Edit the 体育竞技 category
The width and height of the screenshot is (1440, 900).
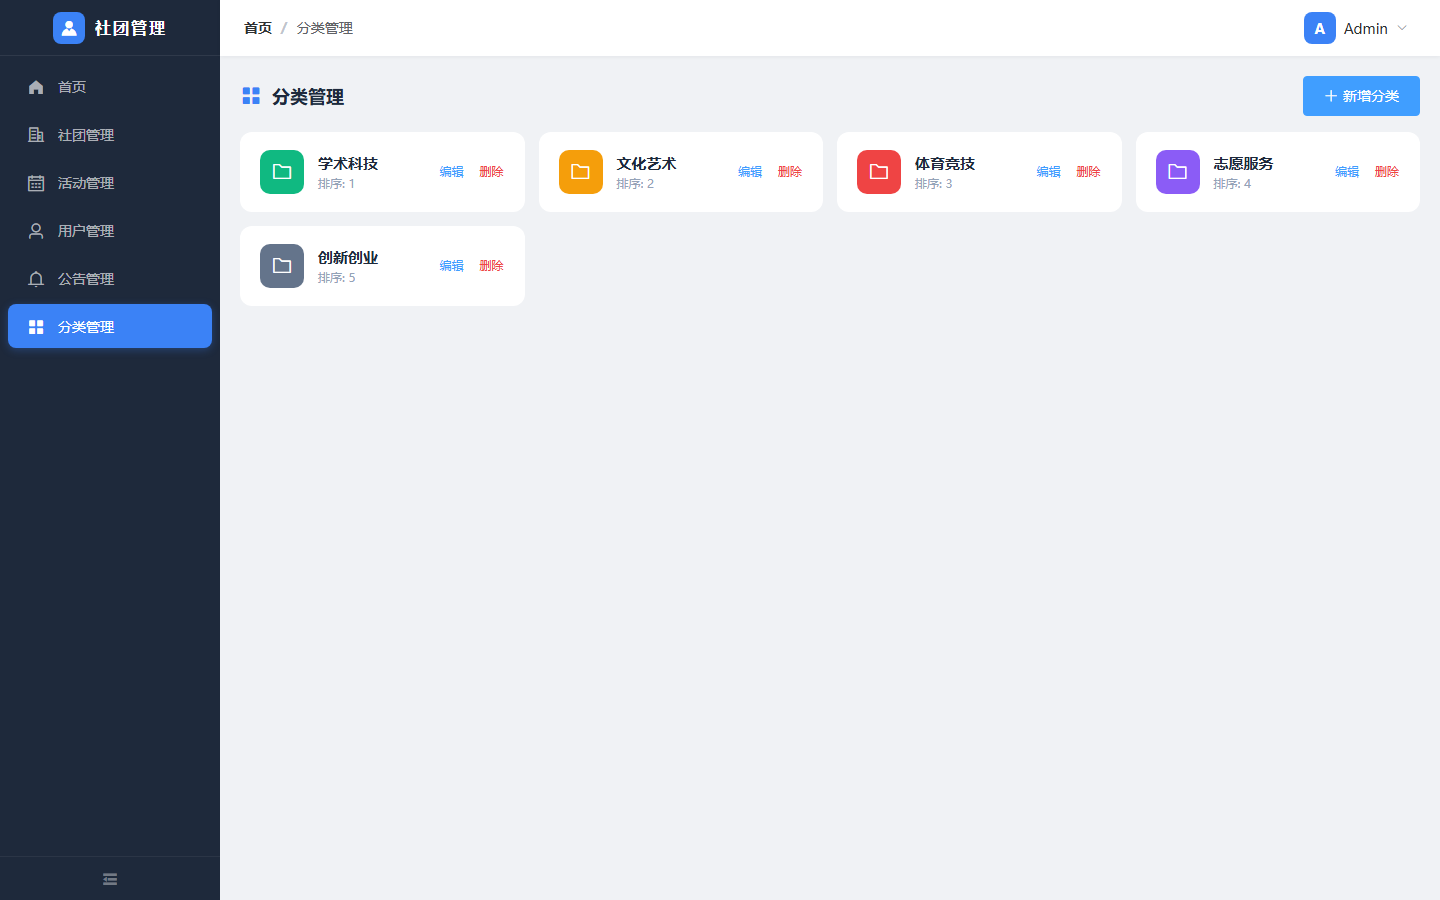[x=1049, y=172]
